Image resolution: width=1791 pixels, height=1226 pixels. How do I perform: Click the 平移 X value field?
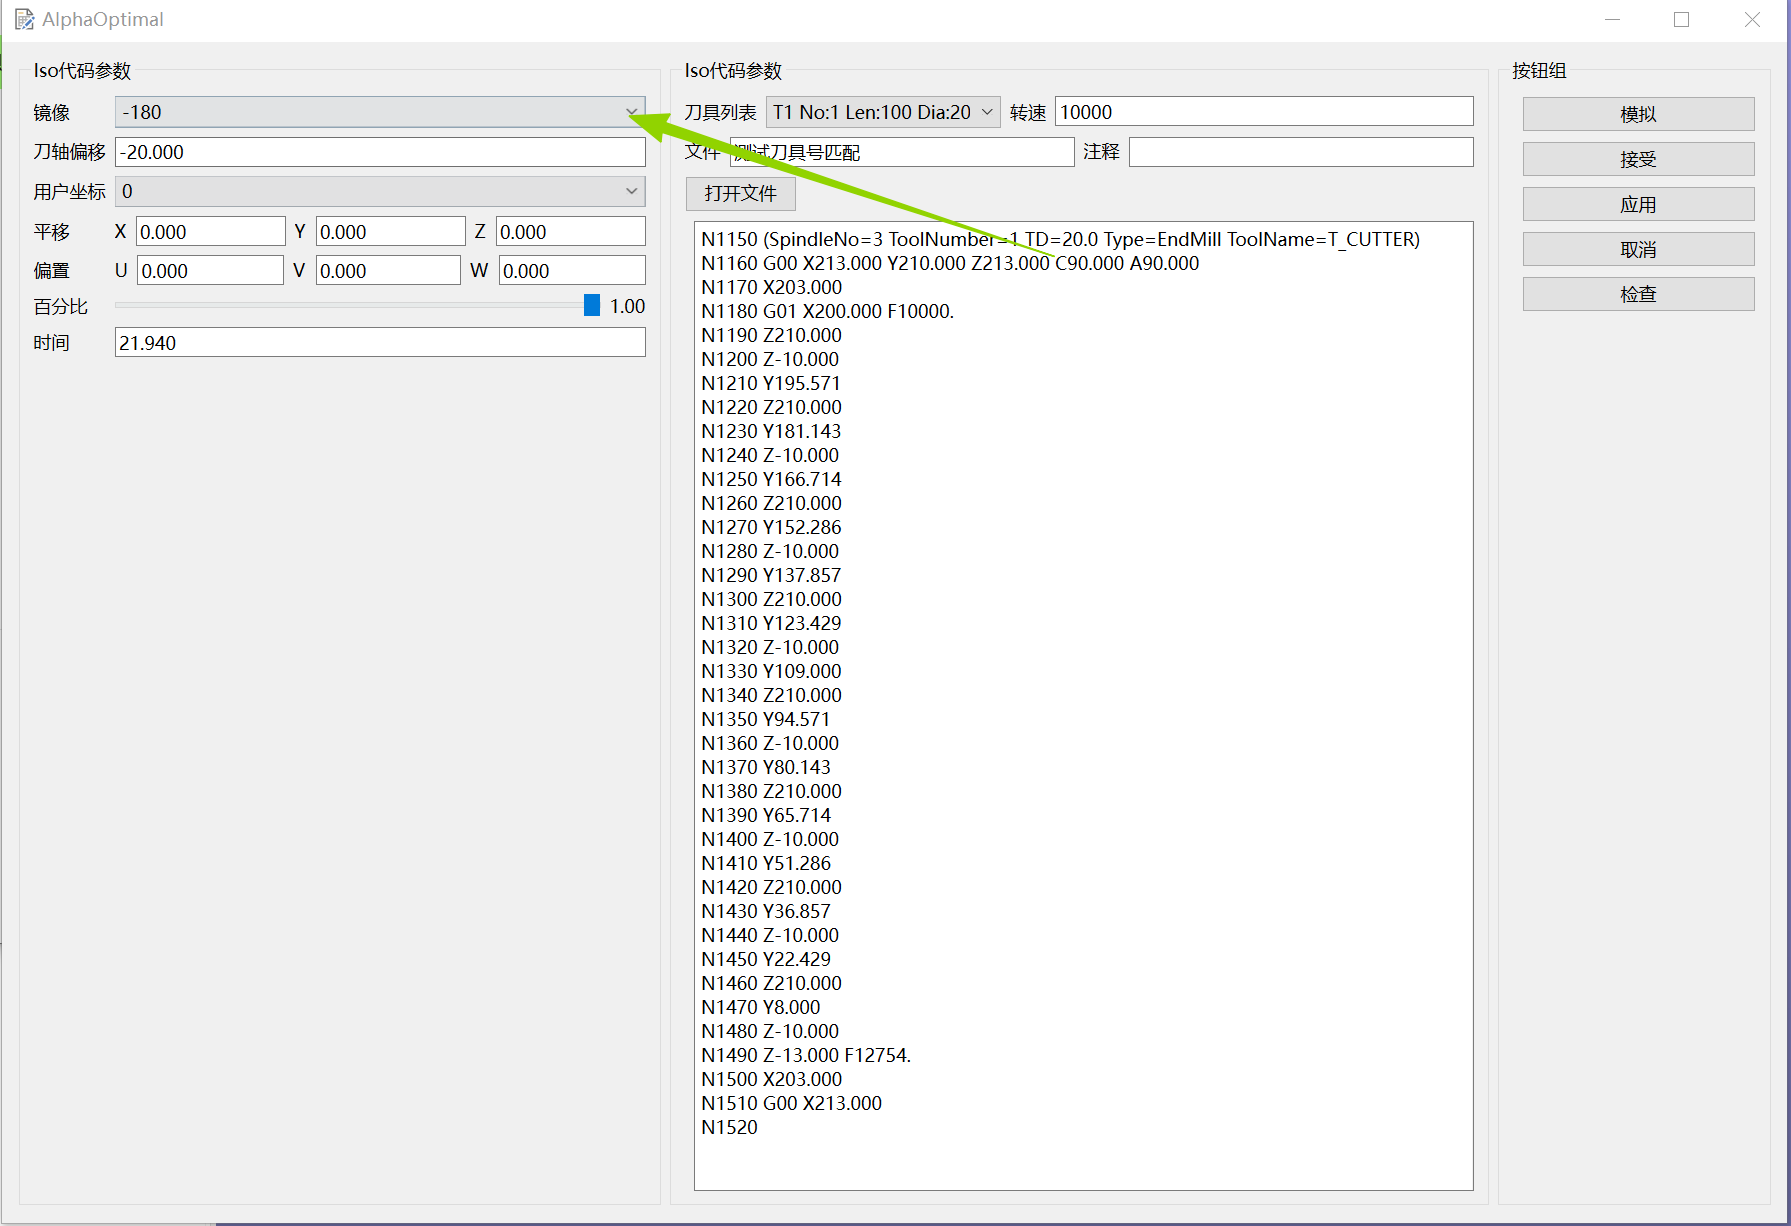[x=210, y=232]
